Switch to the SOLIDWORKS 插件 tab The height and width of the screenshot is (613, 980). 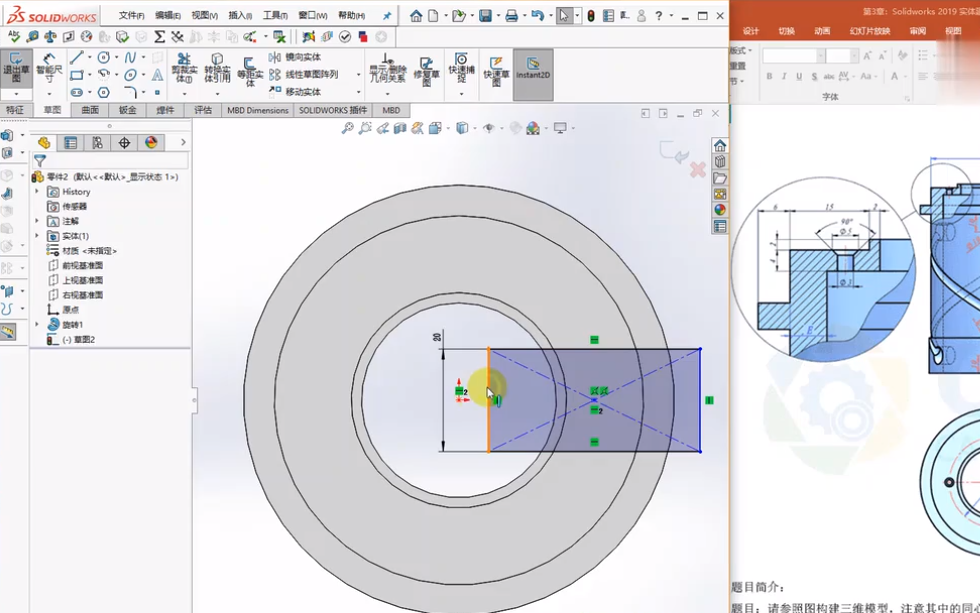(x=332, y=110)
